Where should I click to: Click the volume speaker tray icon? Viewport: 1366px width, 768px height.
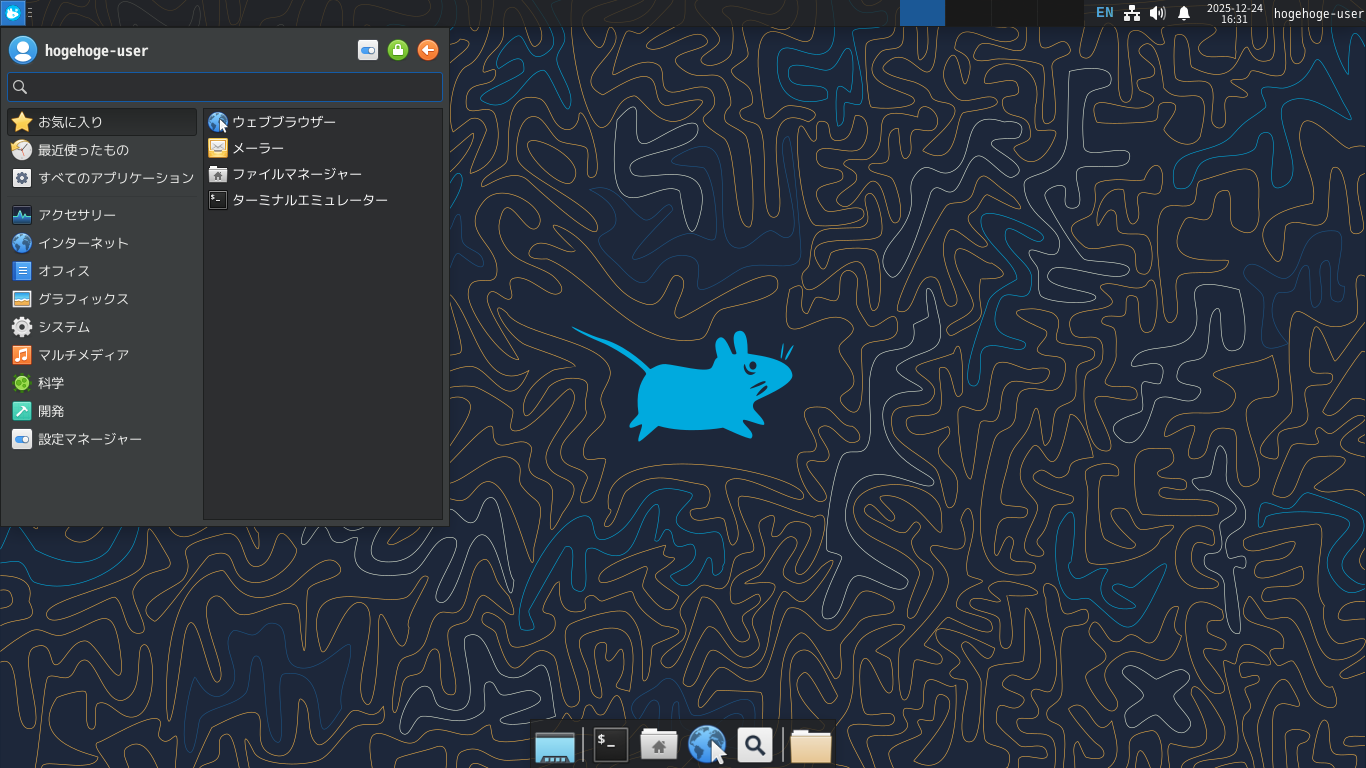(1158, 13)
